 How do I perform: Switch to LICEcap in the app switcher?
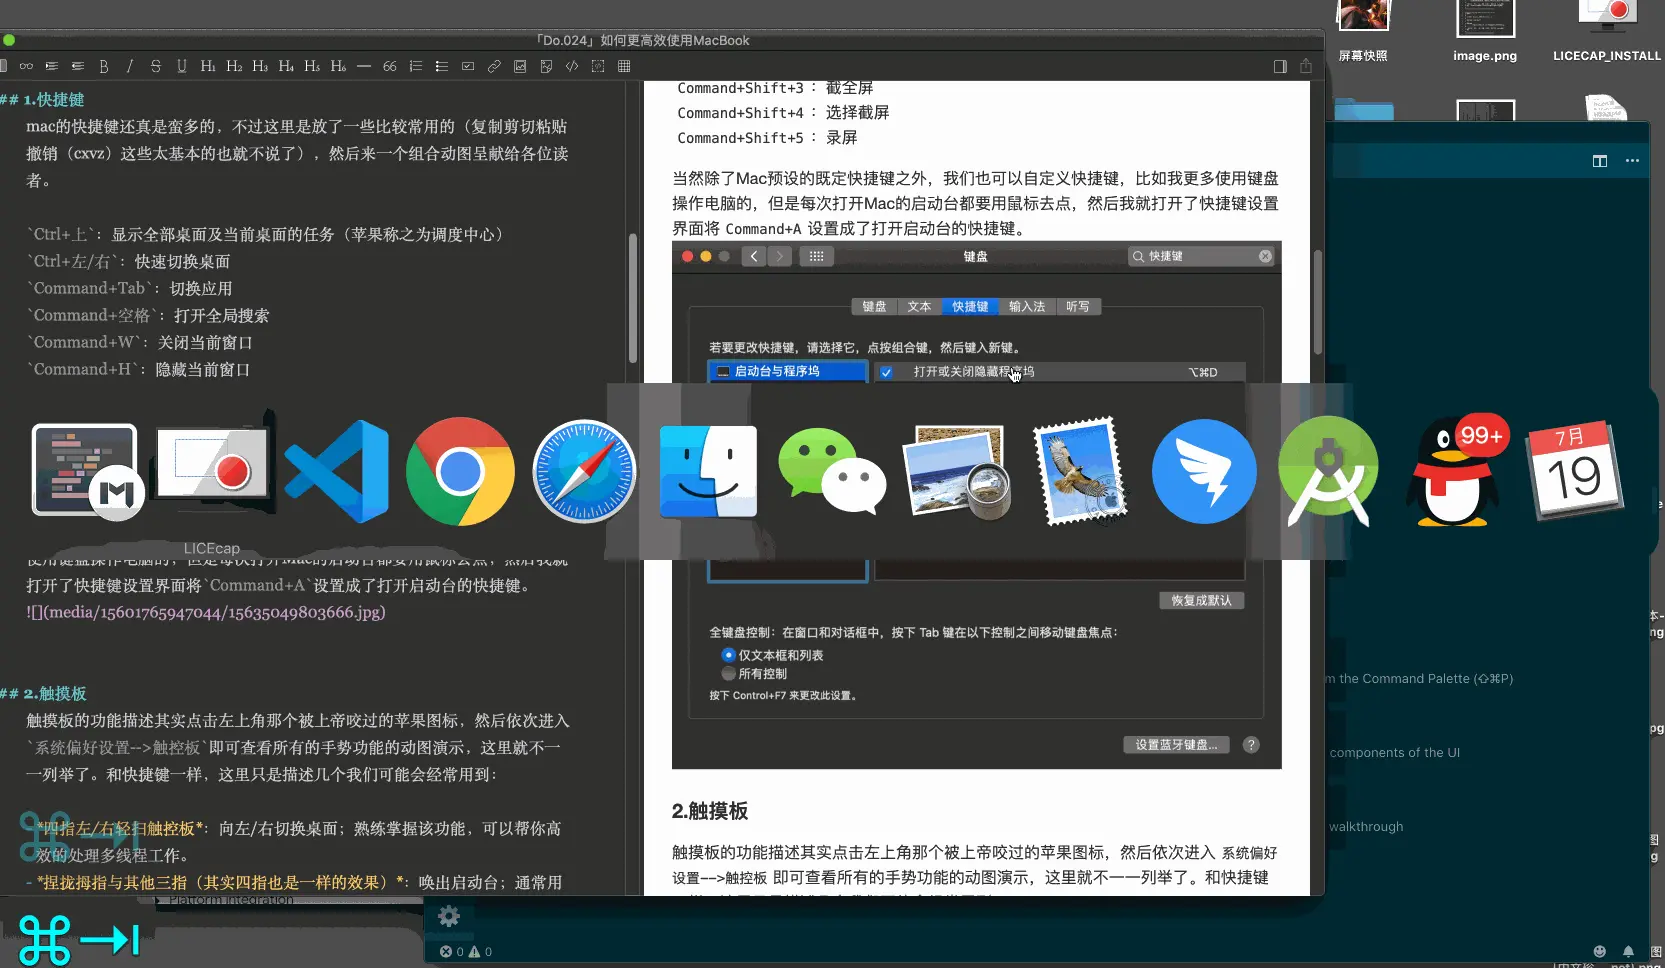(212, 468)
